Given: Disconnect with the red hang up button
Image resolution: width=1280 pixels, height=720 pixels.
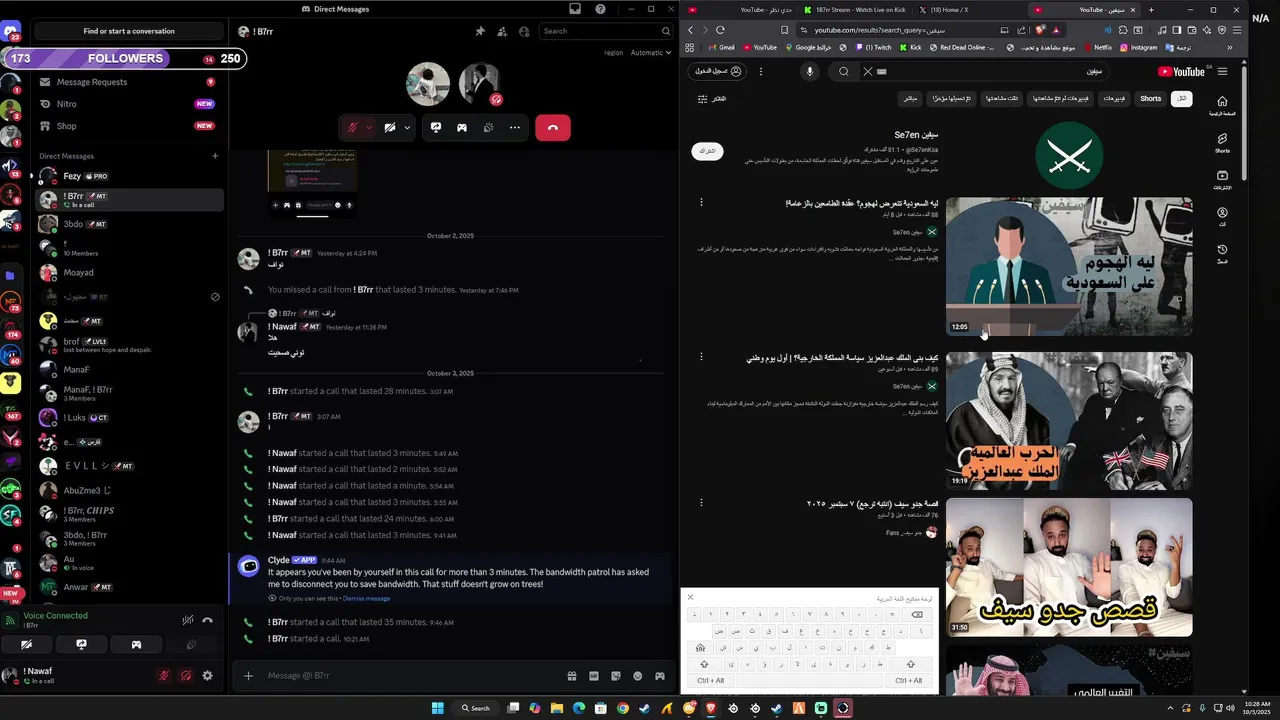Looking at the screenshot, I should coord(553,127).
